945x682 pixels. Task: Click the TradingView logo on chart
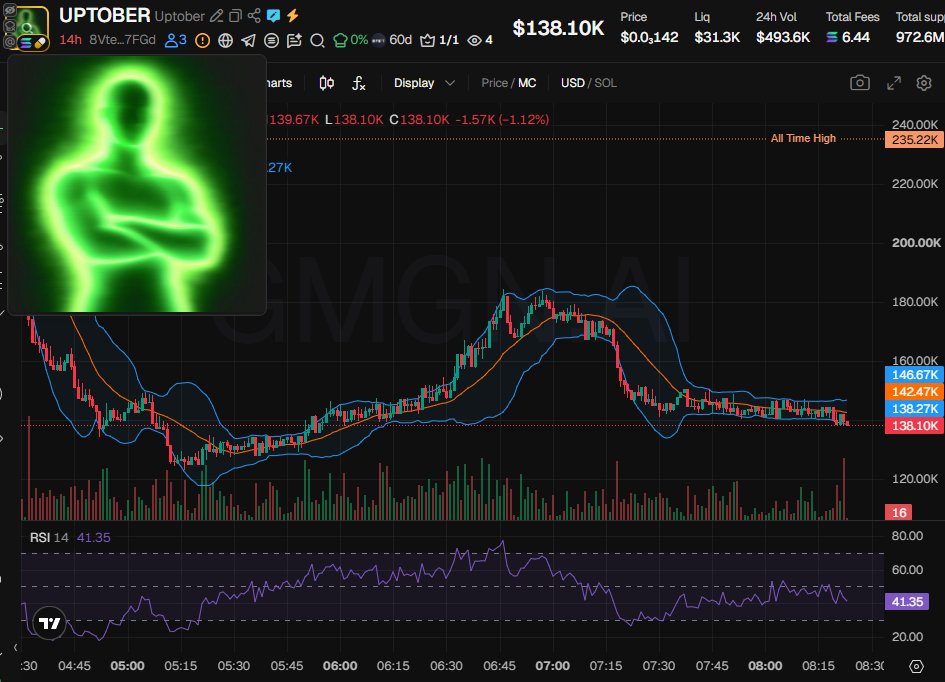(x=49, y=623)
